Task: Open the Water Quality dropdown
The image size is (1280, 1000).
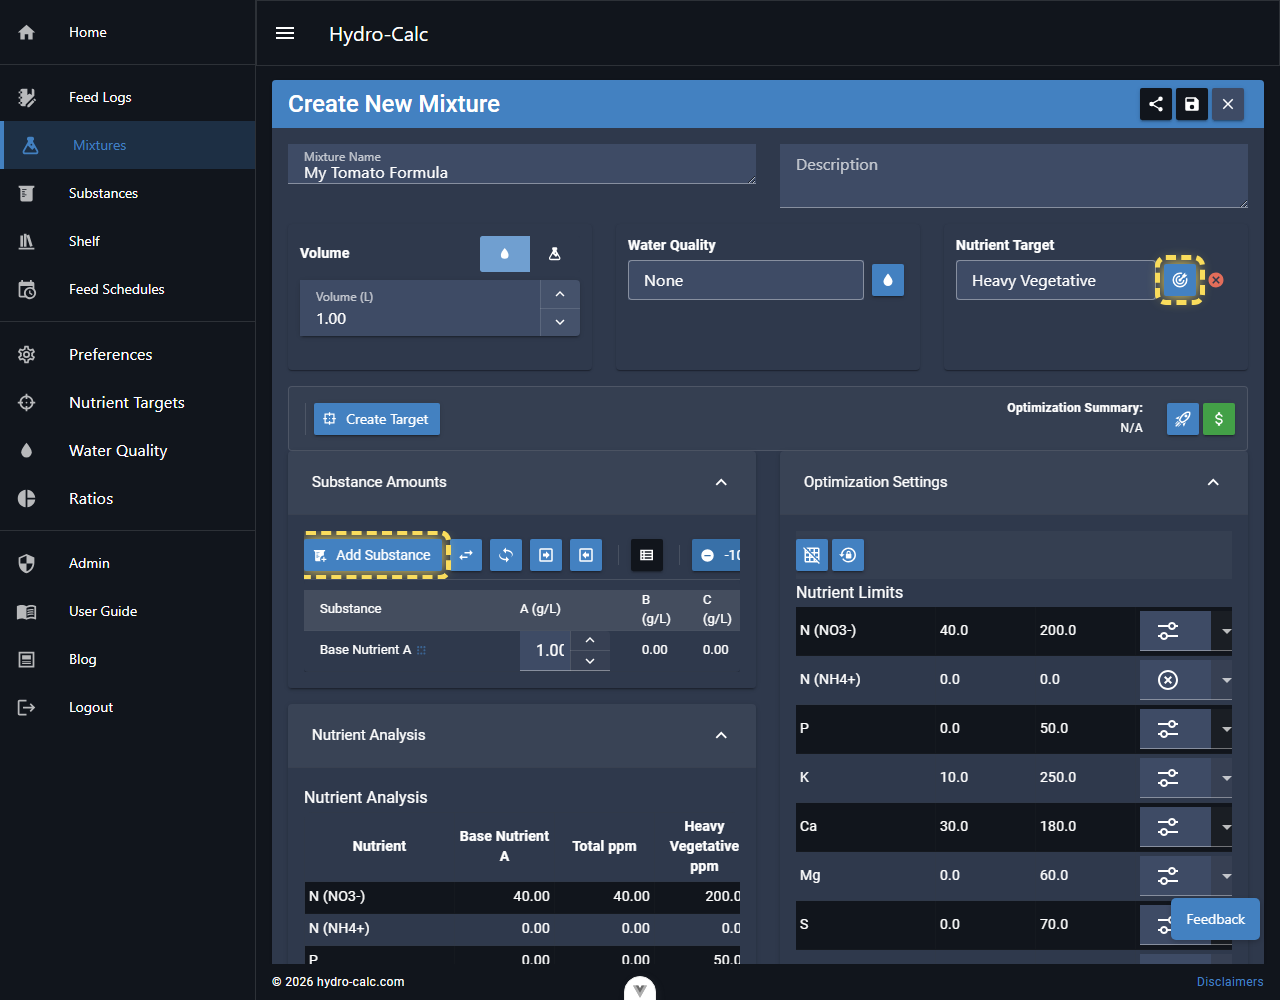Action: click(x=746, y=280)
